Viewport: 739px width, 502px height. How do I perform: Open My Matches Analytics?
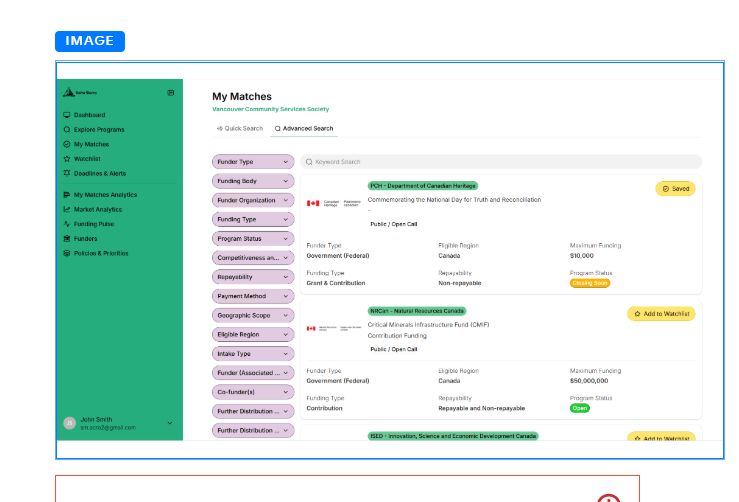tap(100, 195)
